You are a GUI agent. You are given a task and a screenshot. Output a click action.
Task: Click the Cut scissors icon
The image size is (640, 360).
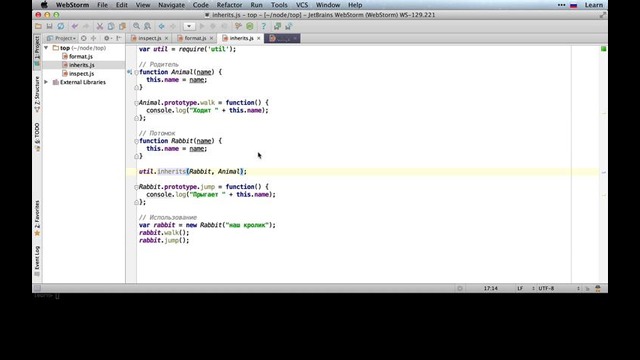(x=100, y=26)
